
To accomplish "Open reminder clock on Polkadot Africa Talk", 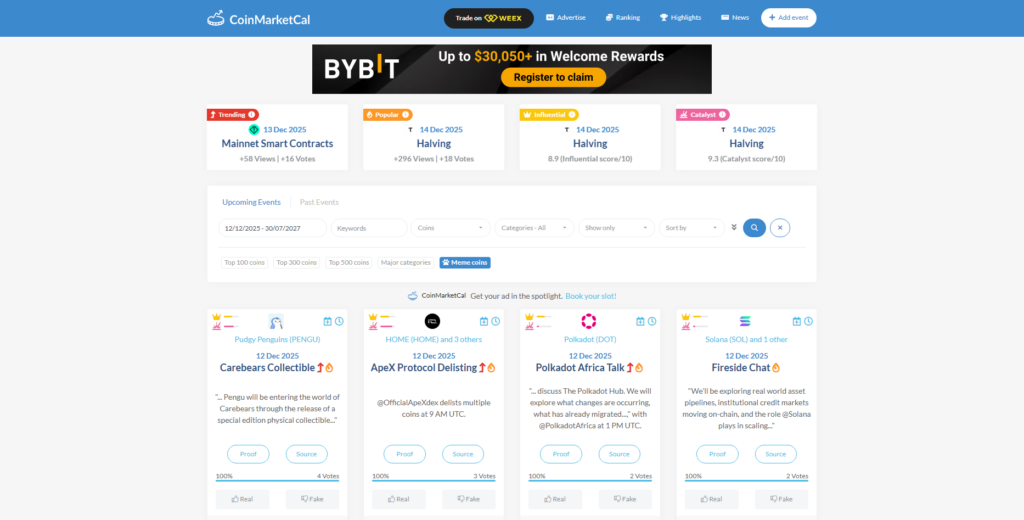I will point(652,321).
